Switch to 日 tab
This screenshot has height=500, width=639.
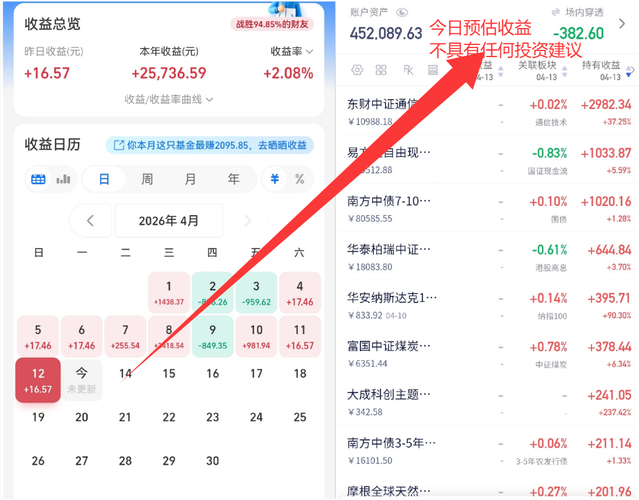(104, 179)
